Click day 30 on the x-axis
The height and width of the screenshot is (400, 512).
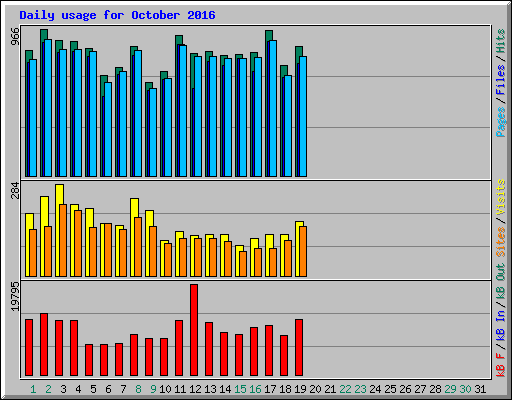tap(465, 389)
